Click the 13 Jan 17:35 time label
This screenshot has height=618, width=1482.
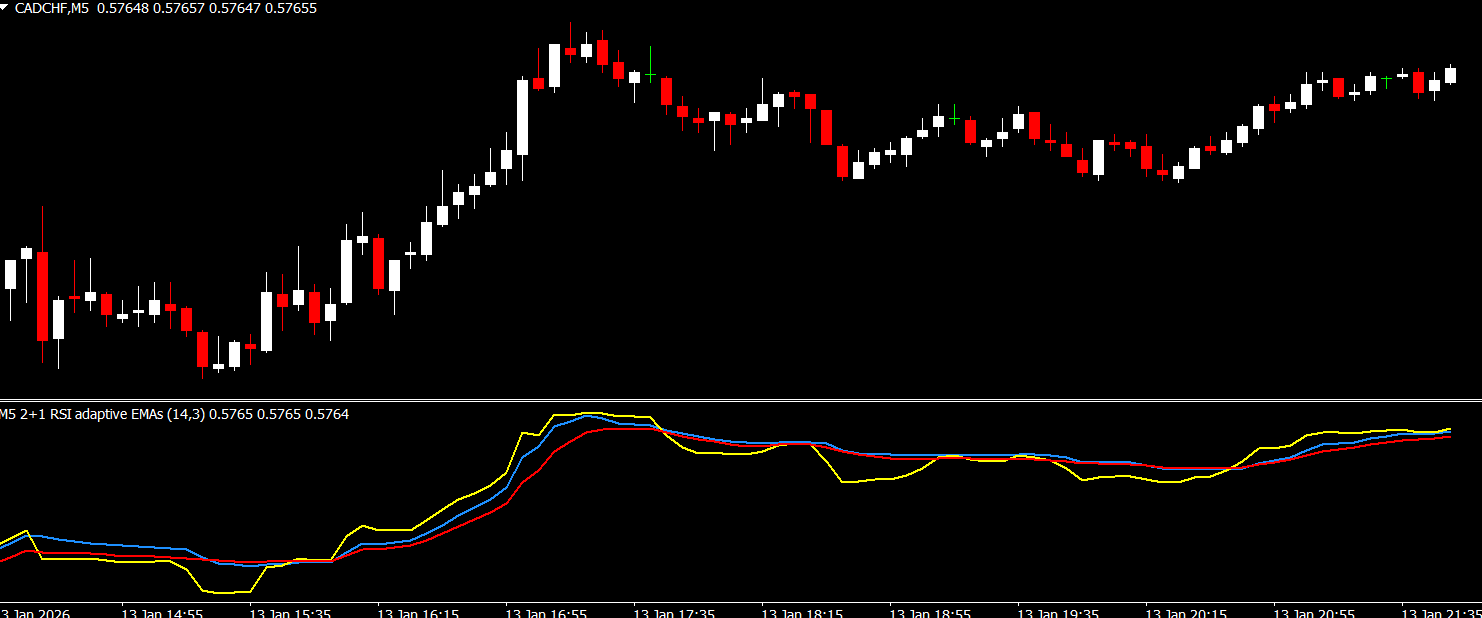point(674,610)
